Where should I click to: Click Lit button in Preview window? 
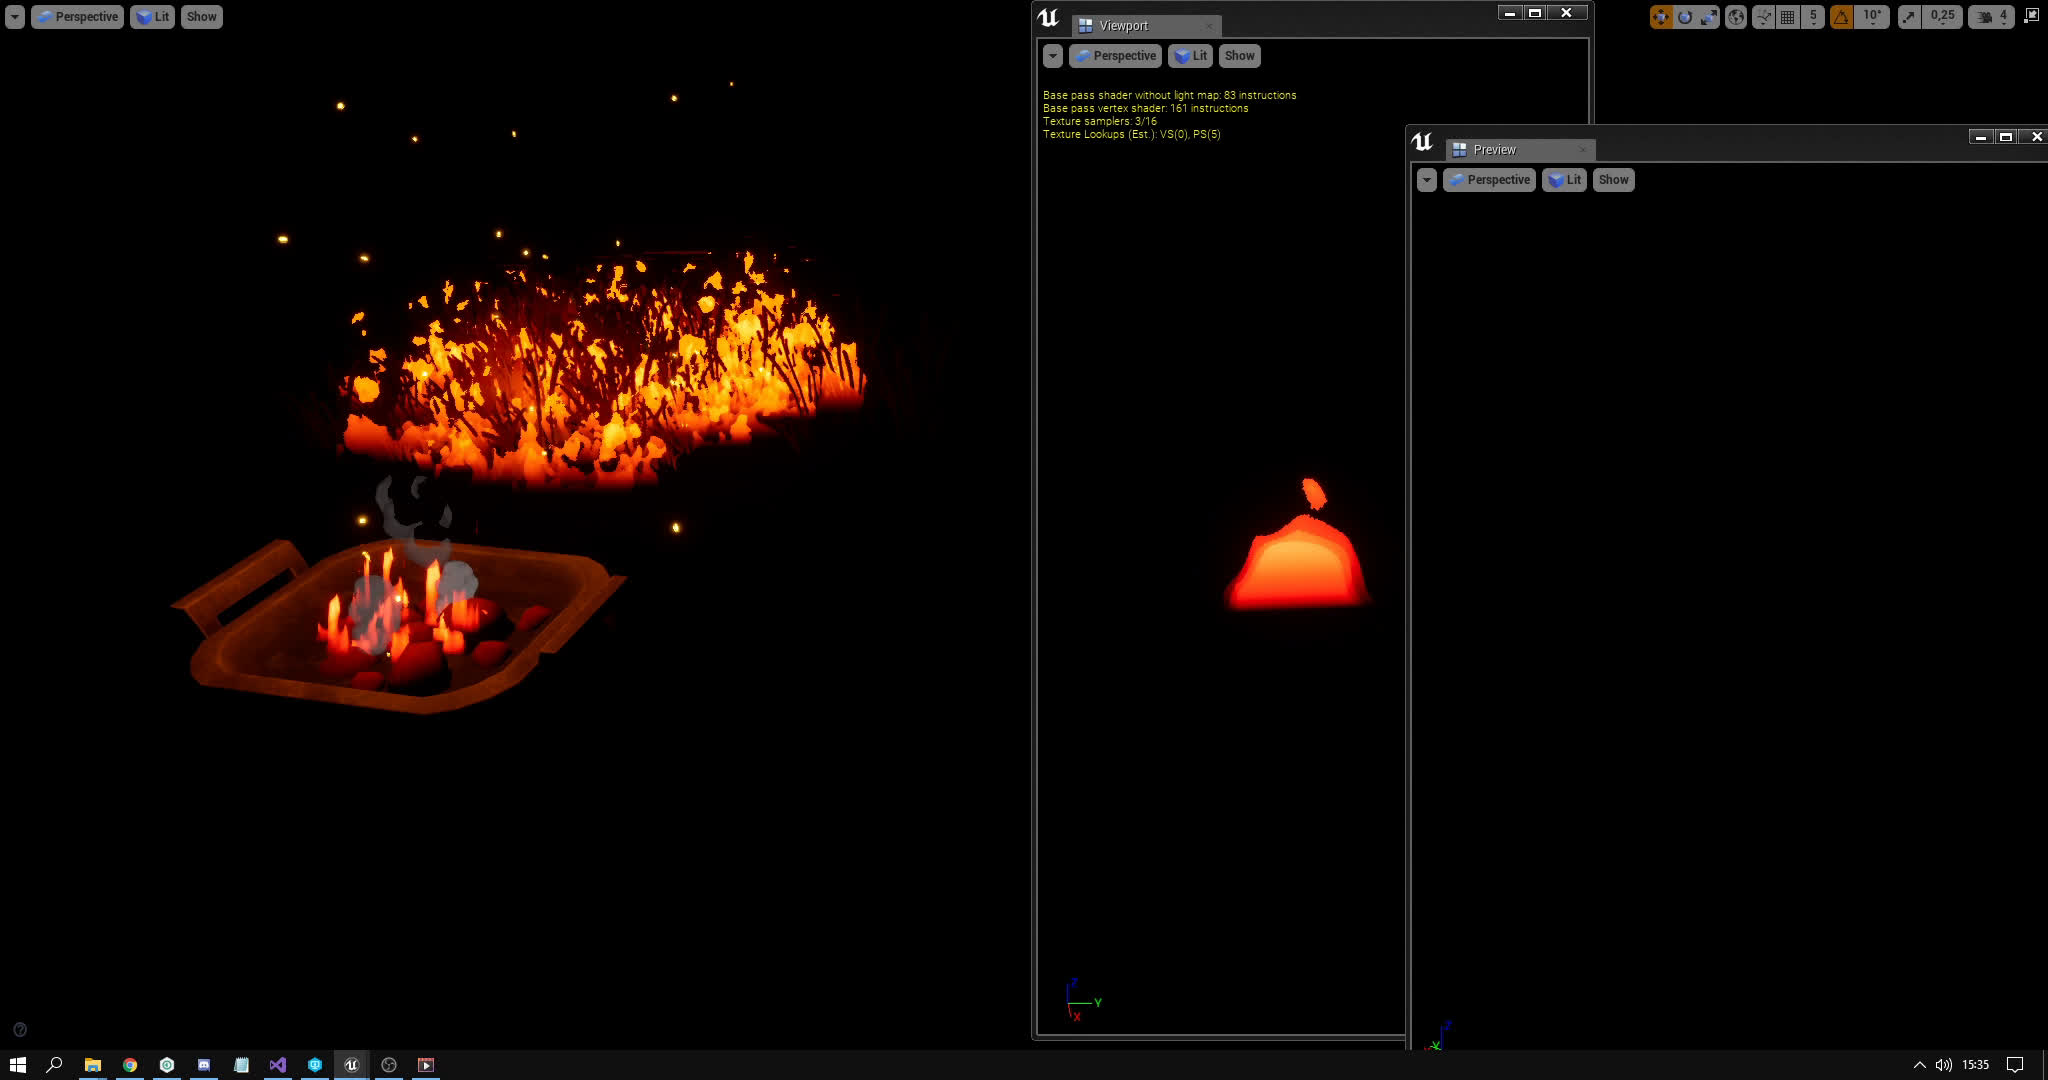[1565, 180]
